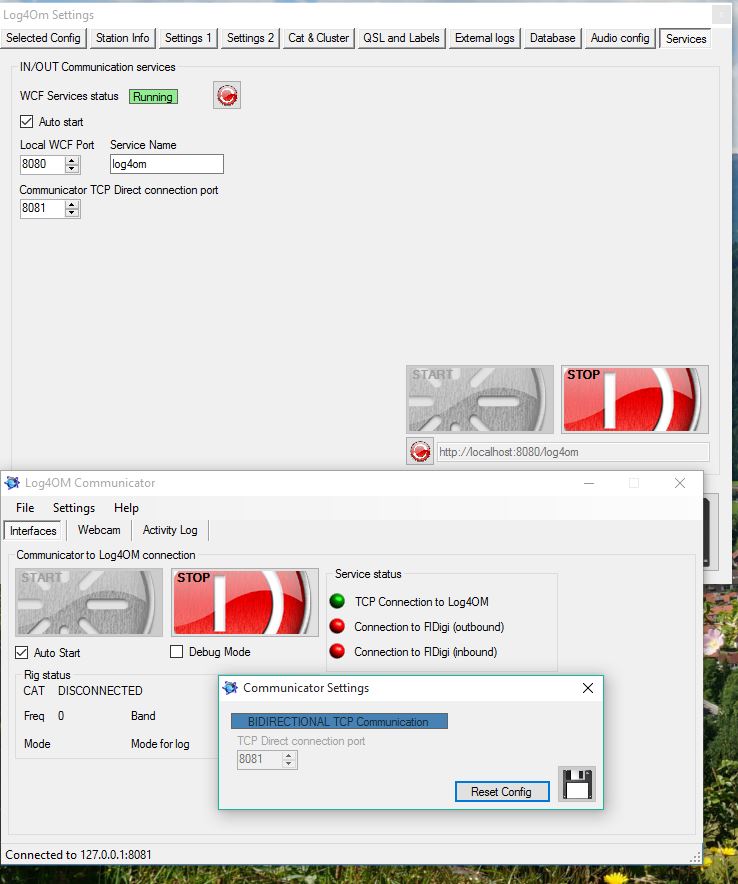The height and width of the screenshot is (884, 738).
Task: Click the Communicator window resize grip
Action: [696, 857]
